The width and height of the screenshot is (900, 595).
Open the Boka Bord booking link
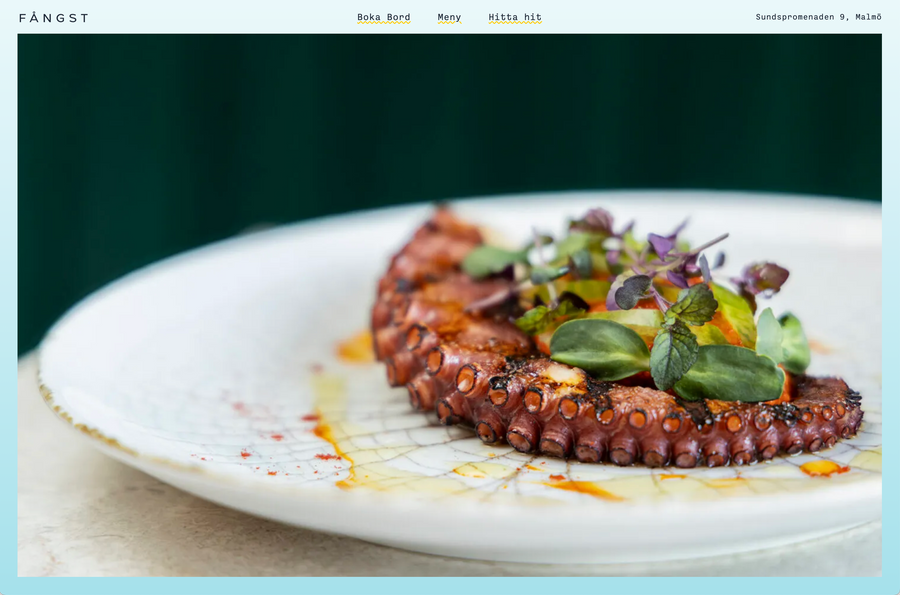click(383, 17)
